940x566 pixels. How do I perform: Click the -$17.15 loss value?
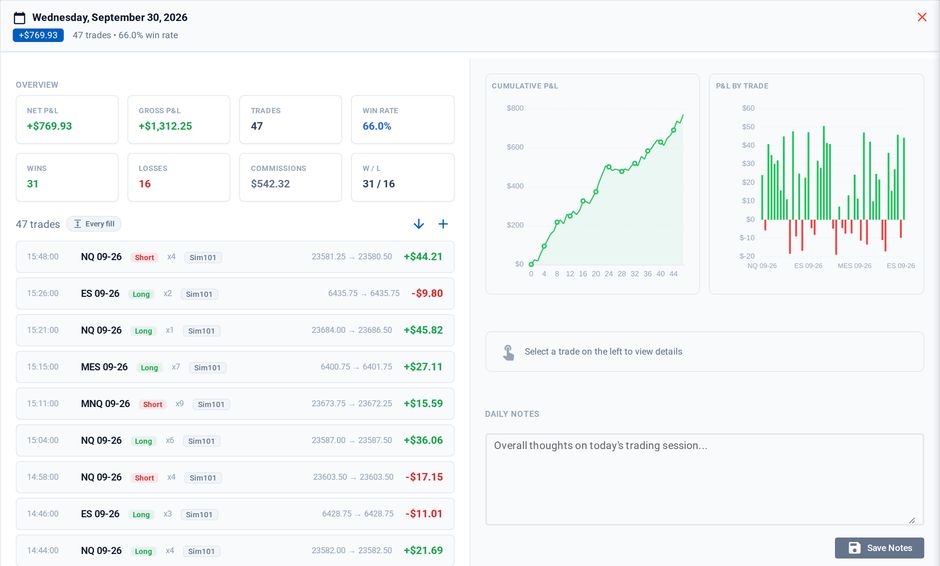424,477
